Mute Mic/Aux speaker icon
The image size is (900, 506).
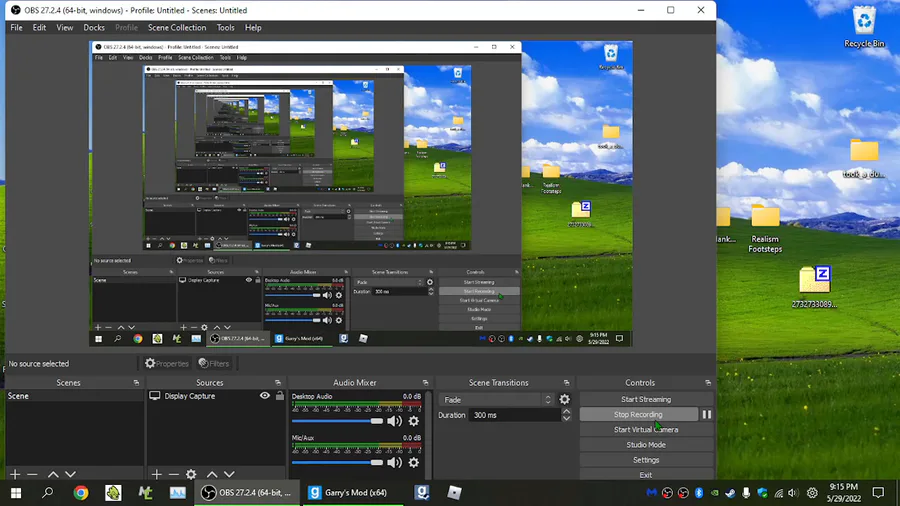tap(394, 462)
